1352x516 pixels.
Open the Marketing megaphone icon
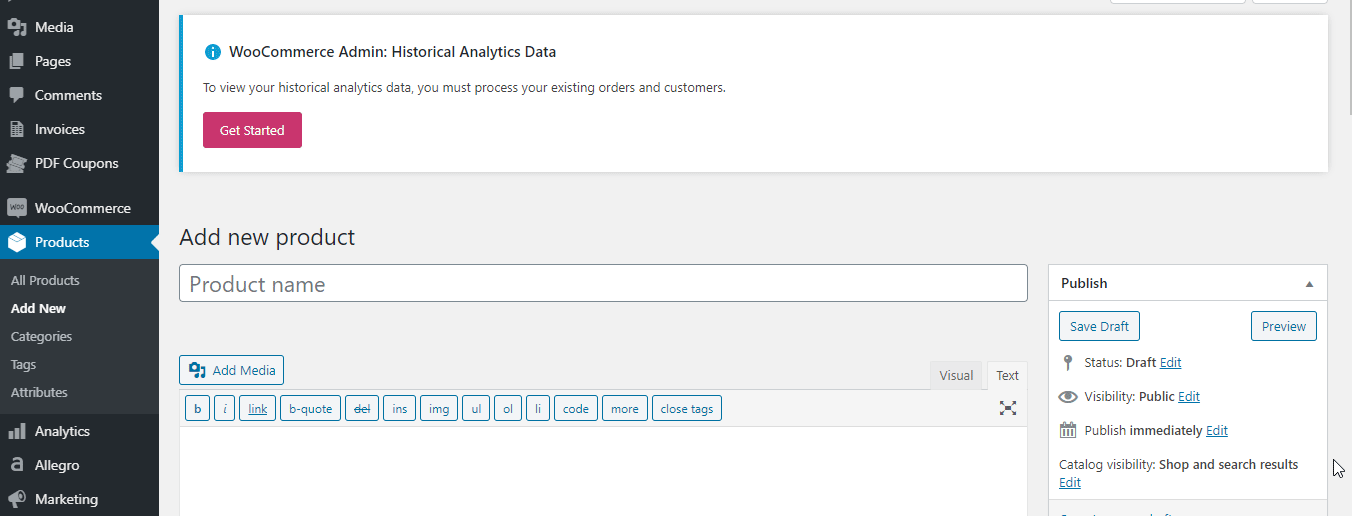pos(16,499)
